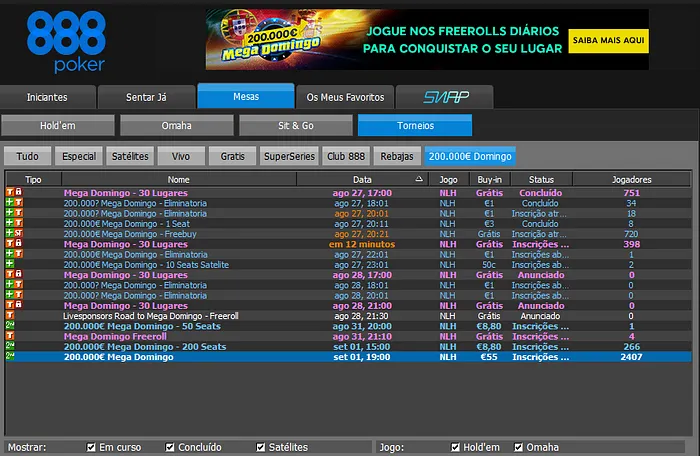Select the Mesas tab
This screenshot has height=456, width=700.
click(x=246, y=96)
